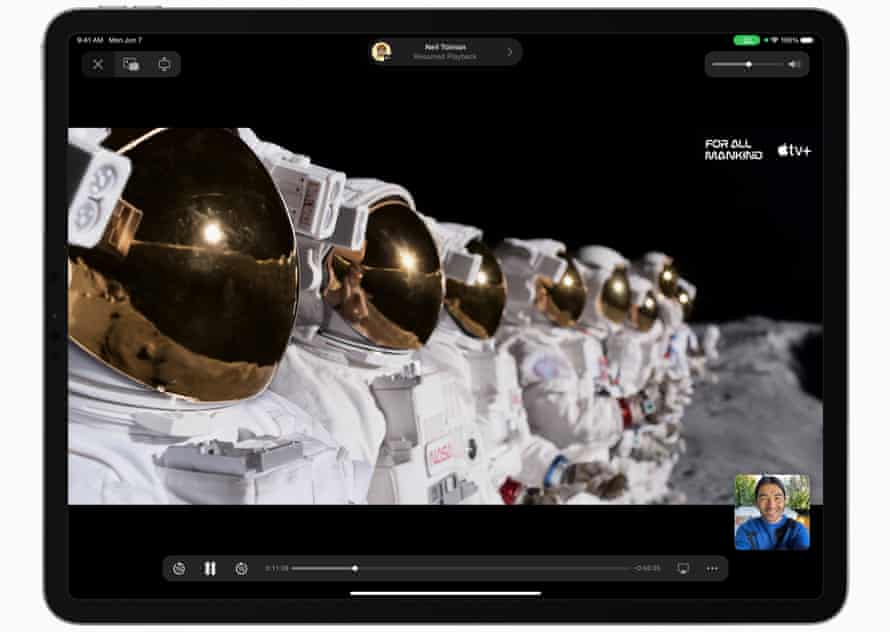Viewport: 890px width, 632px height.
Task: Tap Neil Tolman's avatar in banner
Action: [381, 52]
